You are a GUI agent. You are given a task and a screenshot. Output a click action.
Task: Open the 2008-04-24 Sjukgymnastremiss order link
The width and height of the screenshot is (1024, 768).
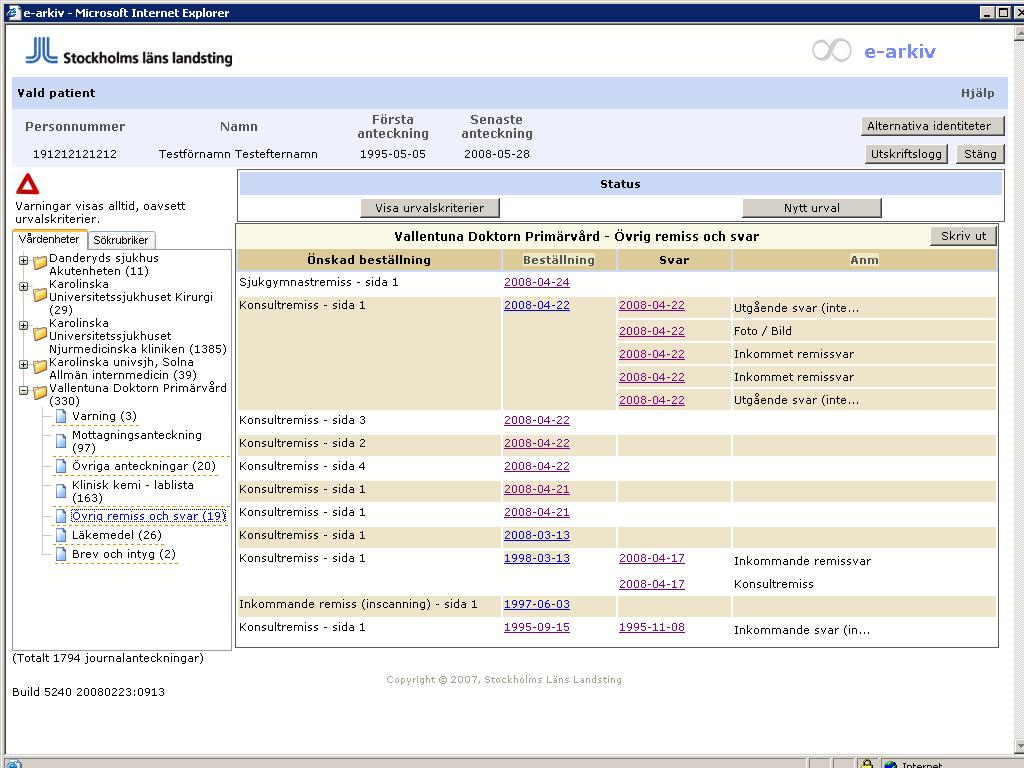(537, 282)
